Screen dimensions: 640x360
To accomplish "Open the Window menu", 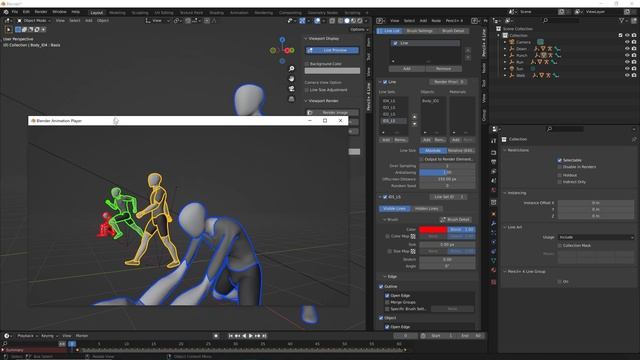I will [59, 12].
